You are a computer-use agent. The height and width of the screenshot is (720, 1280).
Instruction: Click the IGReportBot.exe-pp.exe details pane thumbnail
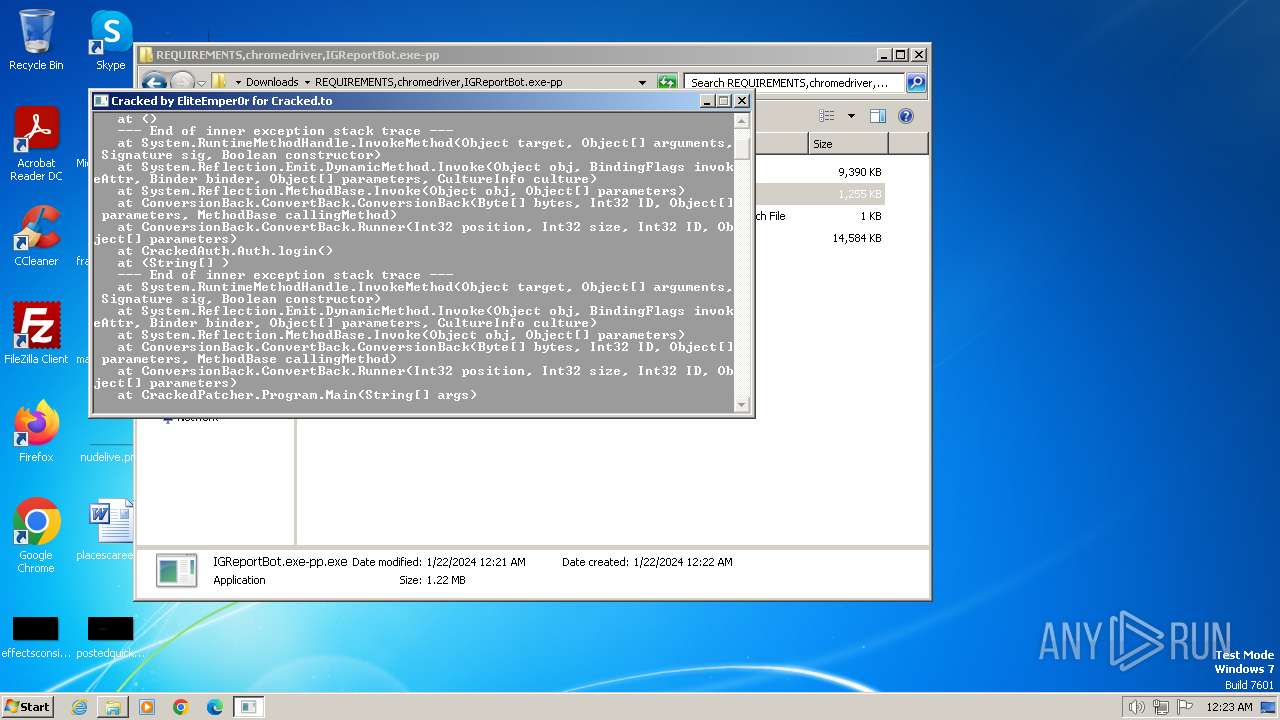coord(177,571)
